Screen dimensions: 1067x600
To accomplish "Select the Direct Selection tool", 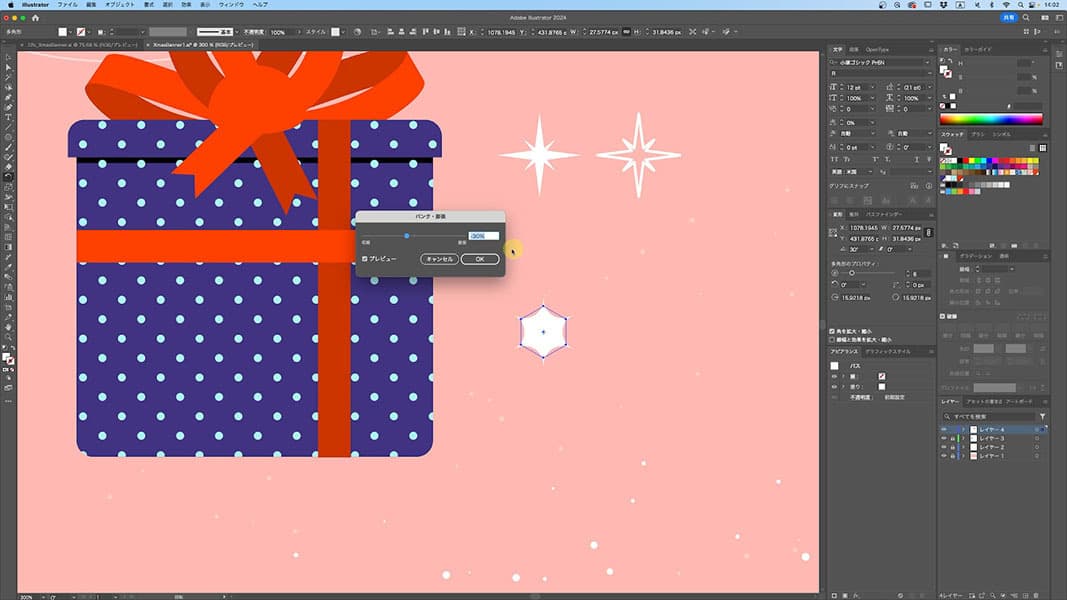I will pyautogui.click(x=8, y=68).
